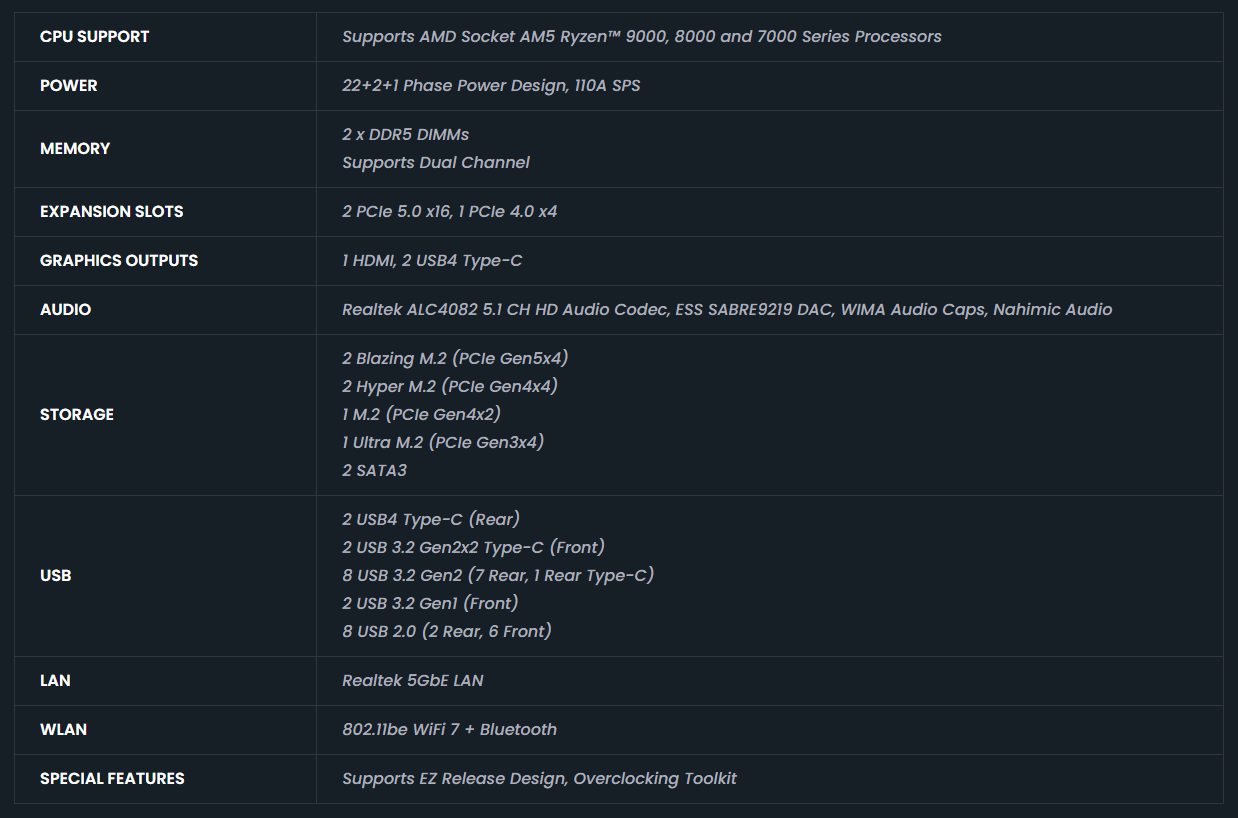Click the MEMORY row label

point(75,149)
